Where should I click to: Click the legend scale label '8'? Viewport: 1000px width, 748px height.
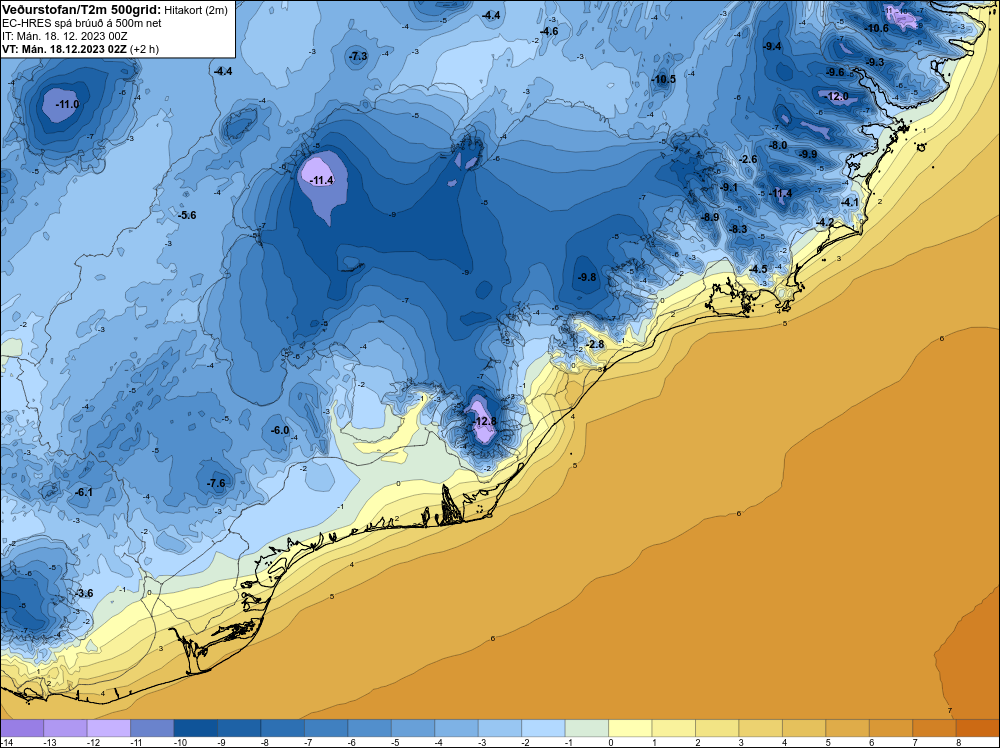(958, 742)
